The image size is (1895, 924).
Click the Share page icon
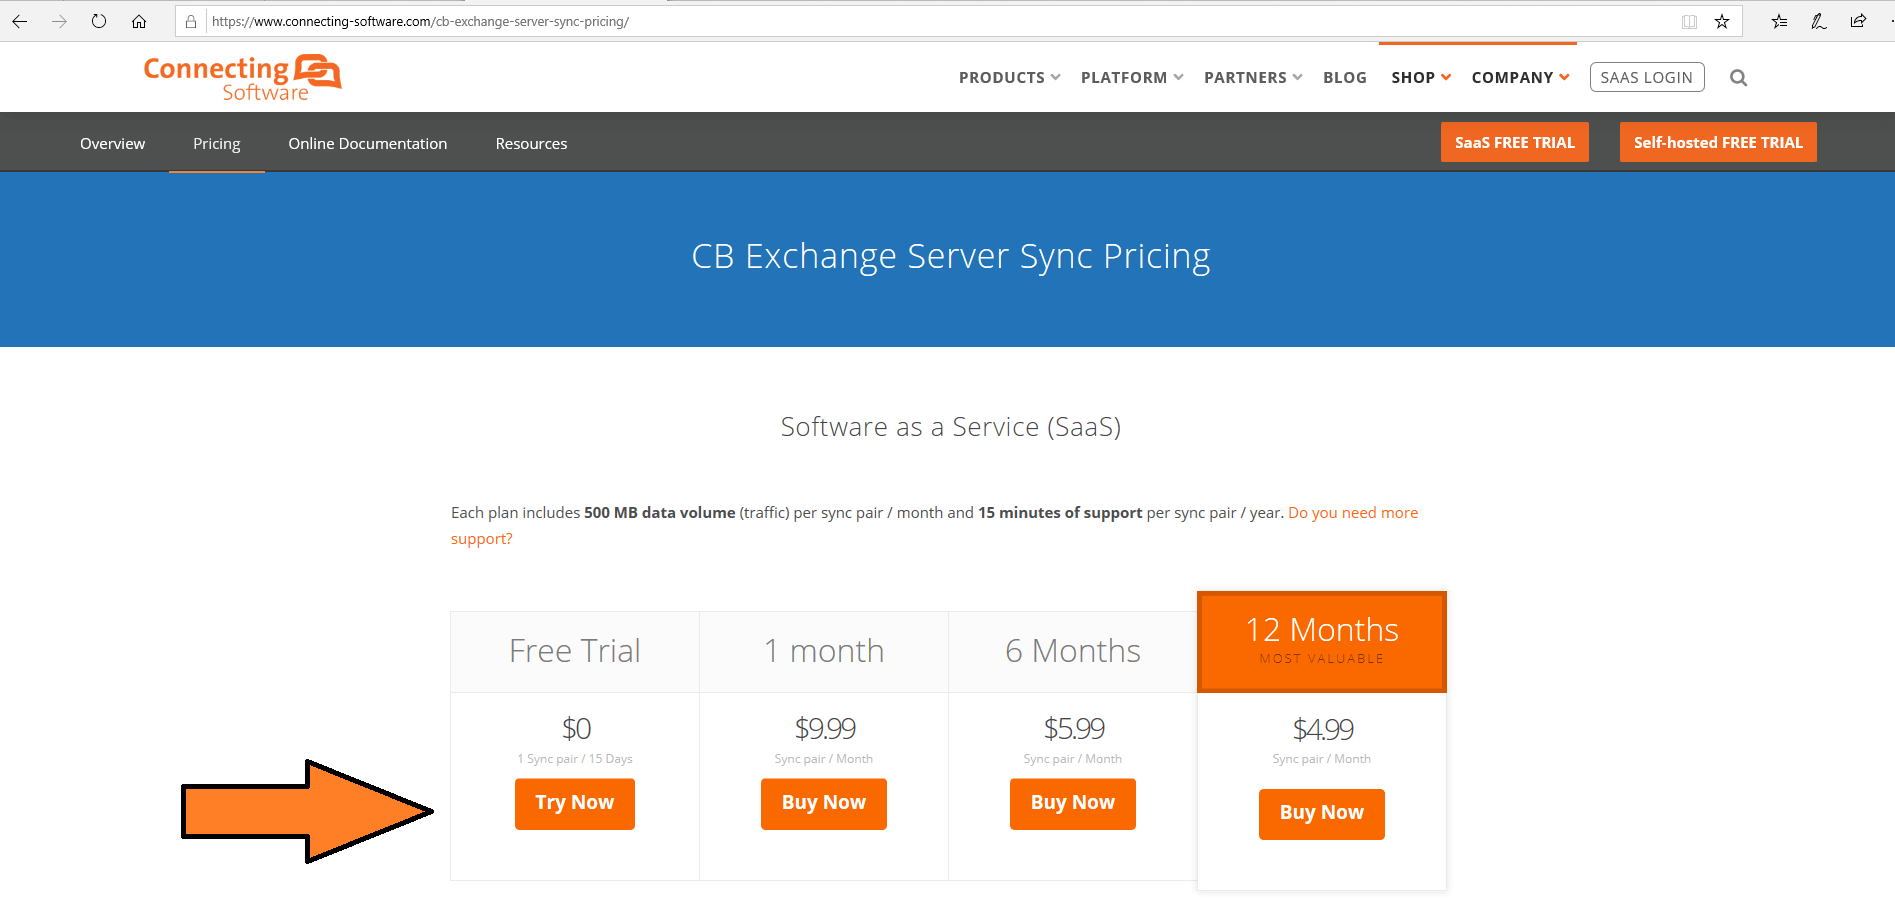point(1858,21)
